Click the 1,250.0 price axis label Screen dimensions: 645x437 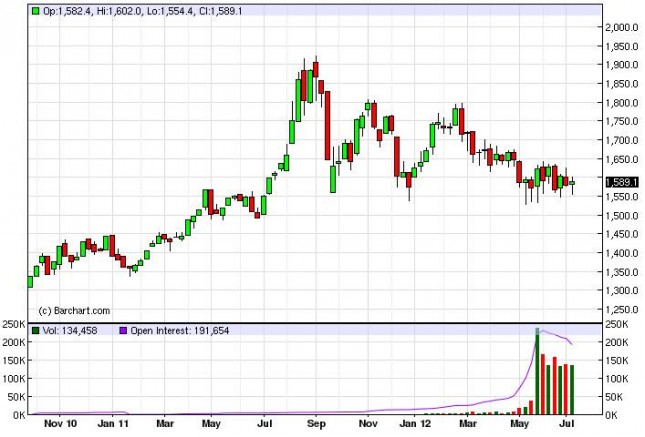(x=622, y=309)
